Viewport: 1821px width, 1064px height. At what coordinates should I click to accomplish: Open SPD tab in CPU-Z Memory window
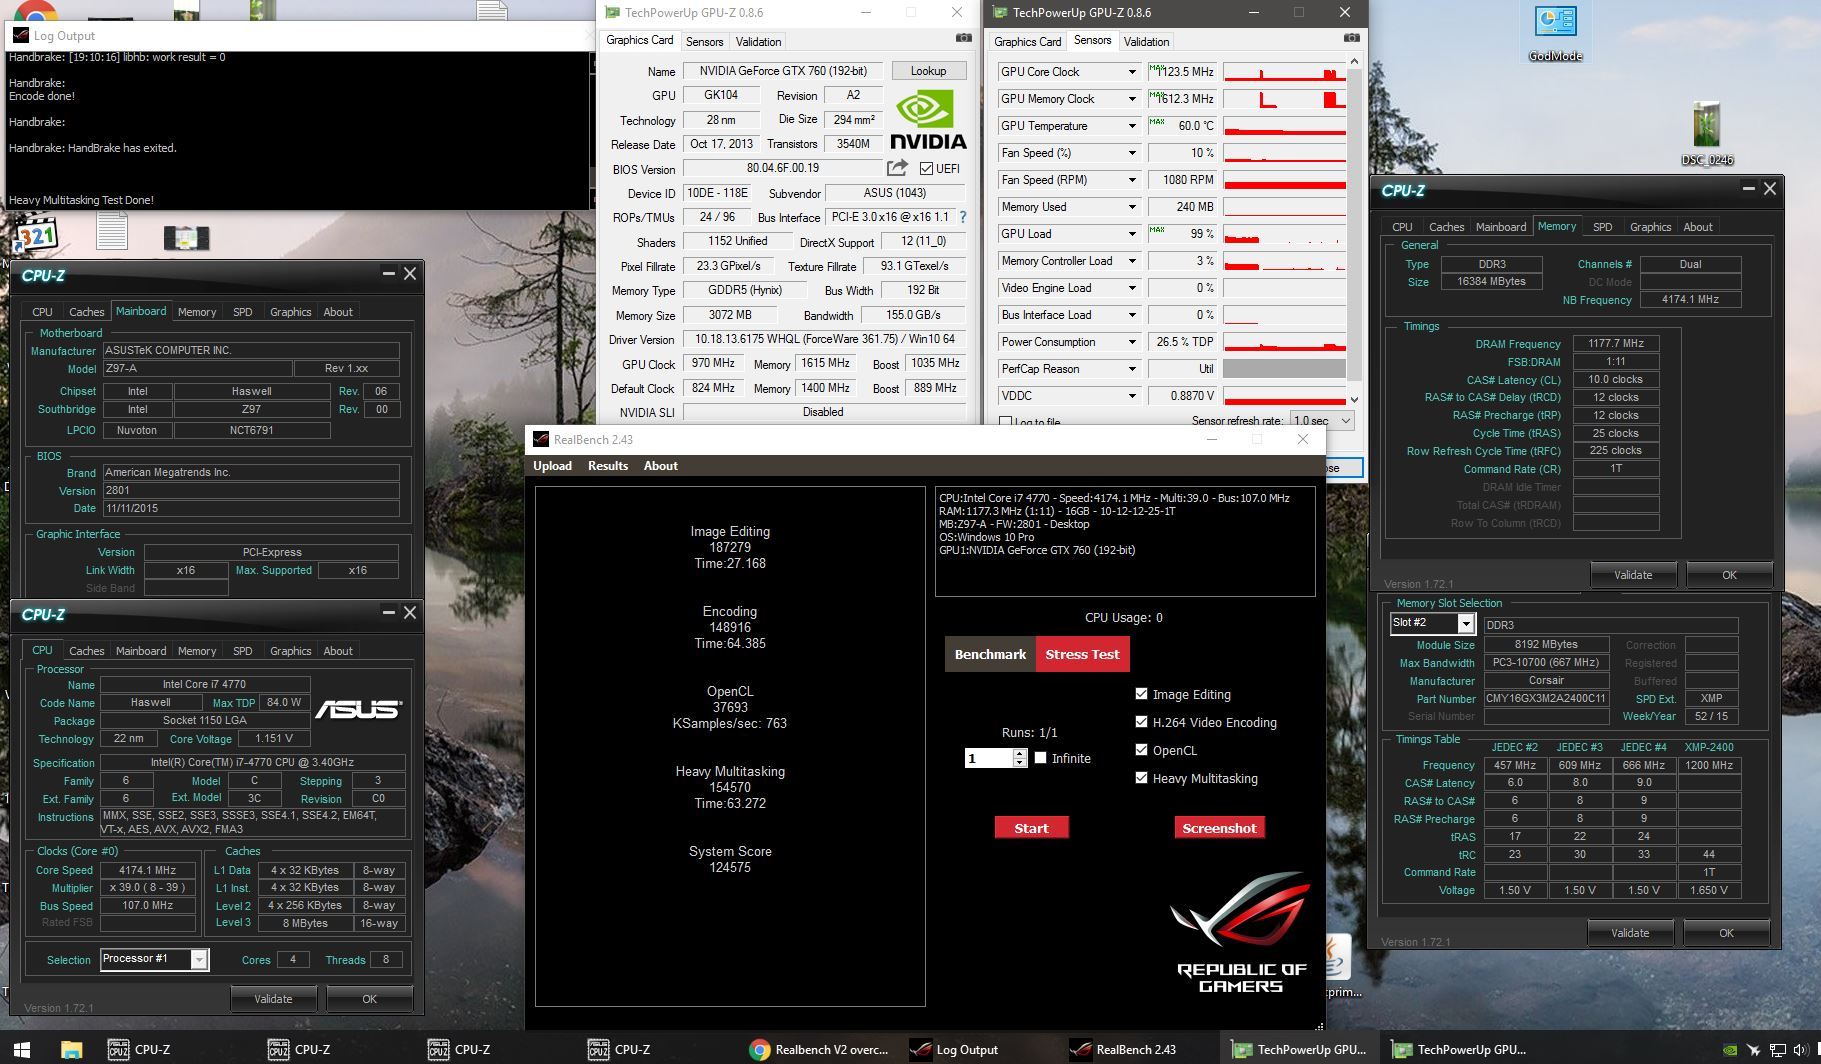[x=1602, y=227]
